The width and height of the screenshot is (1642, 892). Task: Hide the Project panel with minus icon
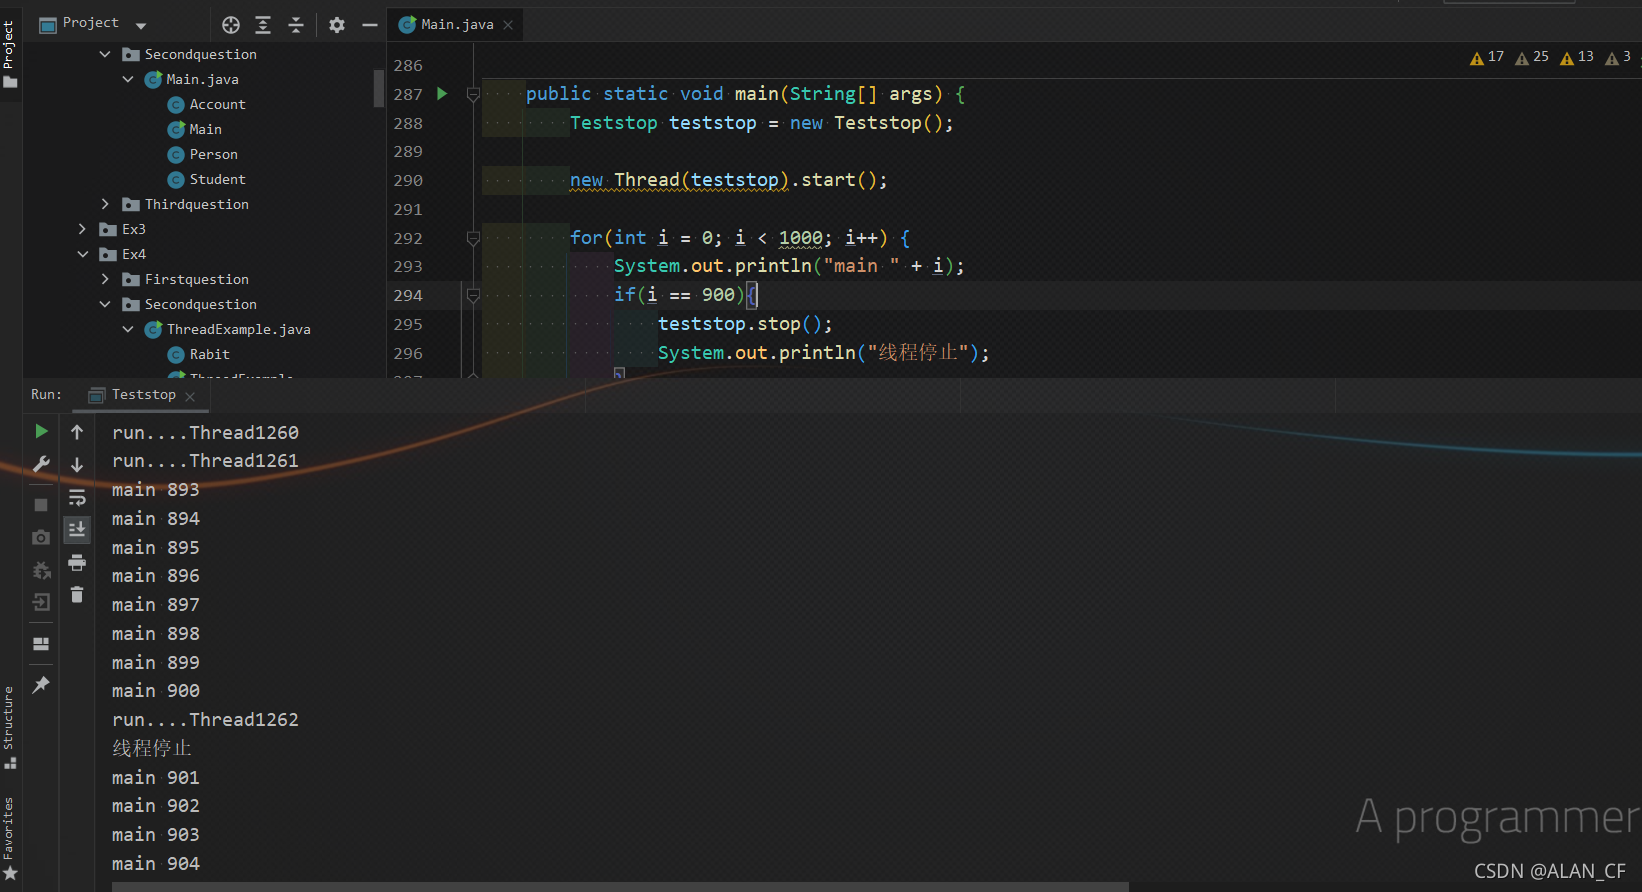click(369, 25)
